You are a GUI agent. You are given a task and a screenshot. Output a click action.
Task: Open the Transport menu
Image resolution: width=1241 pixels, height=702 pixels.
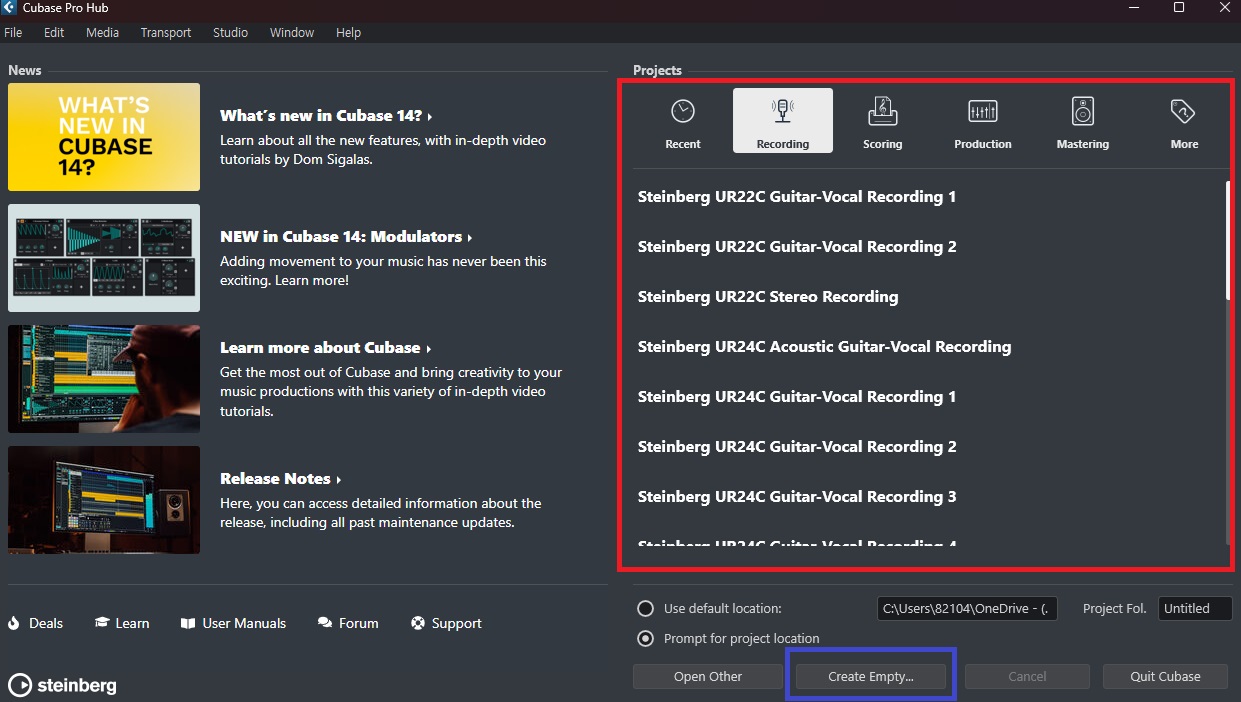[x=166, y=32]
